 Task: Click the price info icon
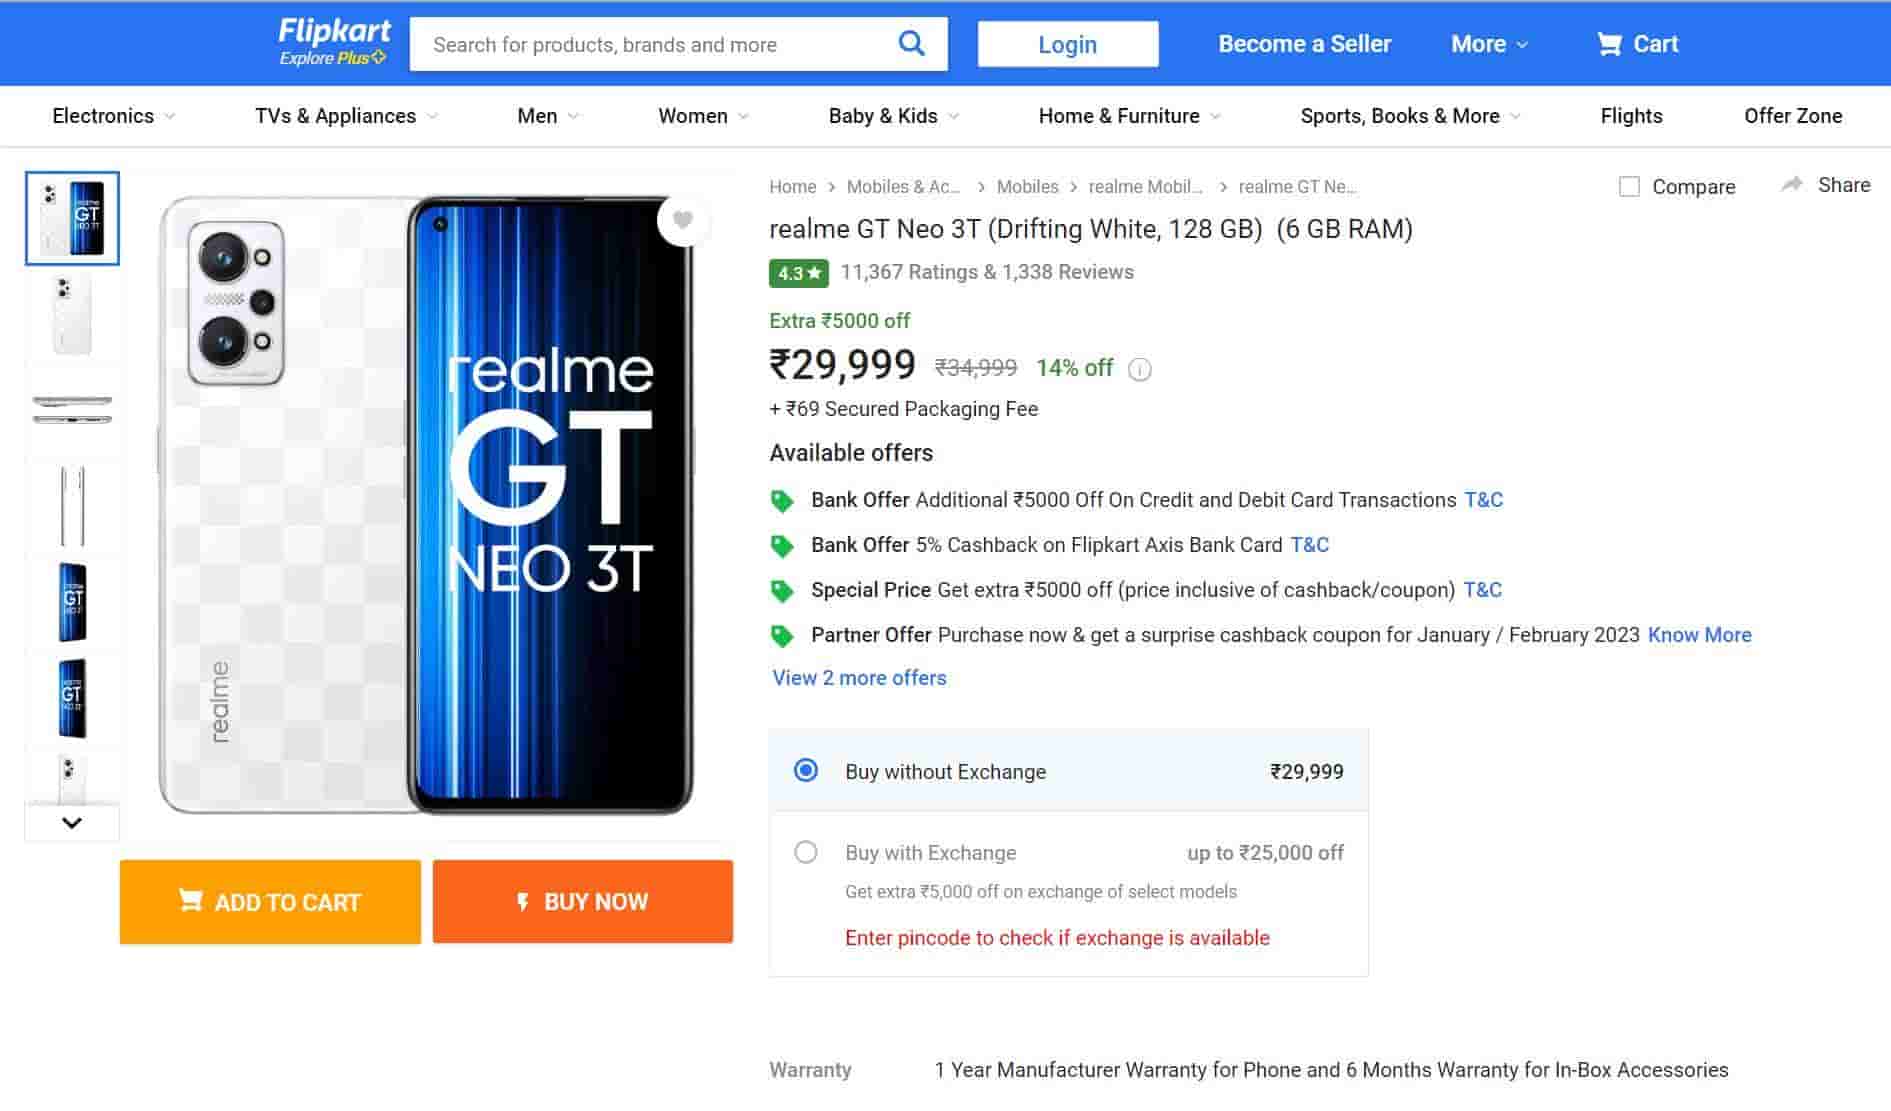[x=1139, y=370]
